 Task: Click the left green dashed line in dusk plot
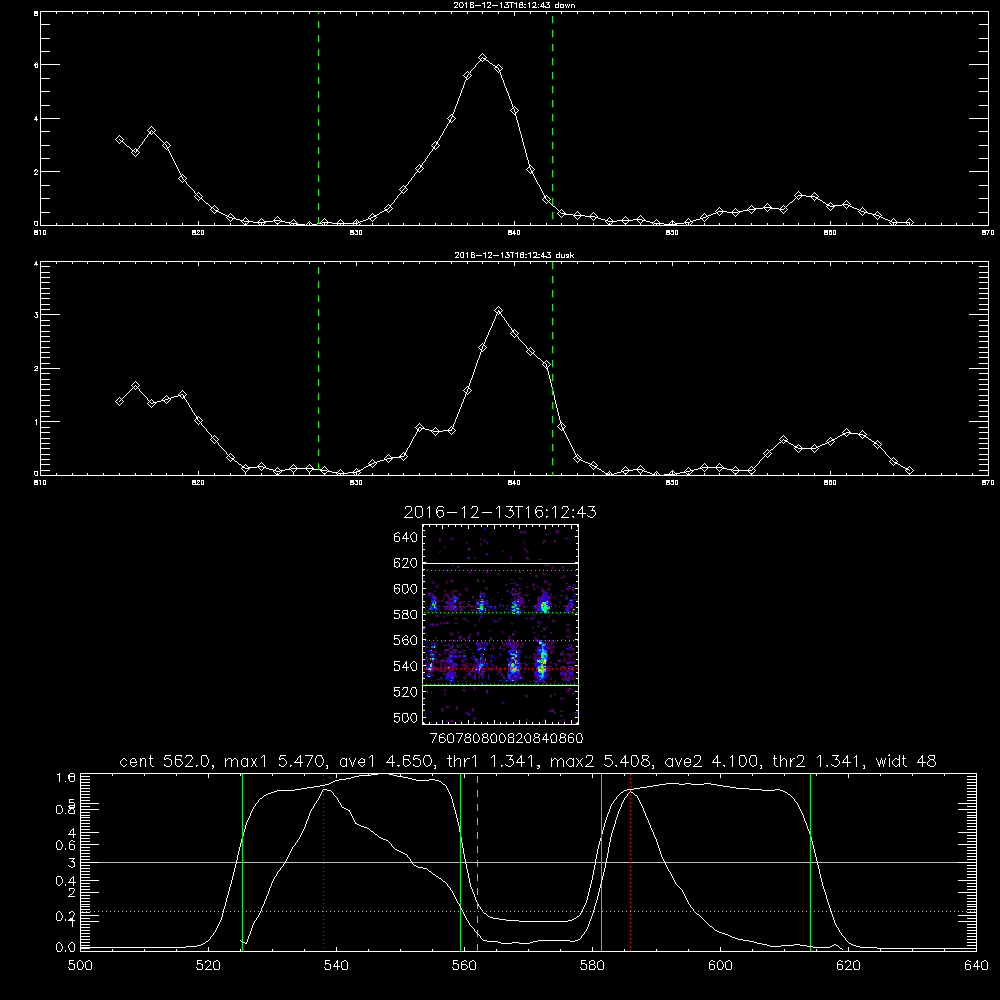pos(318,369)
